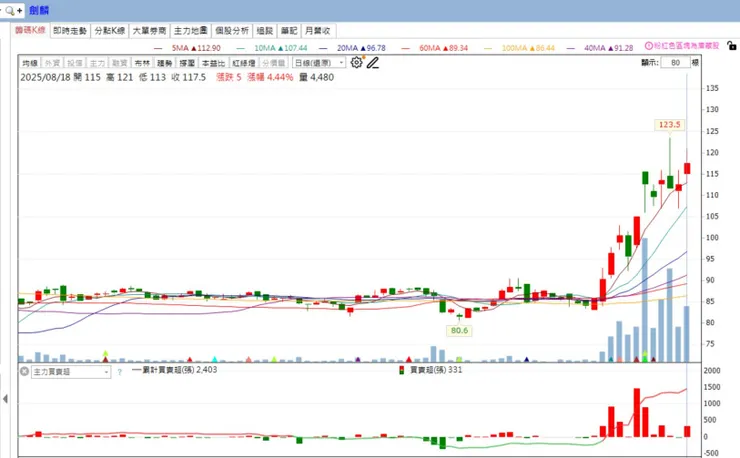The height and width of the screenshot is (458, 740).
Task: Click the 量 4,480 volume value
Action: [x=316, y=77]
